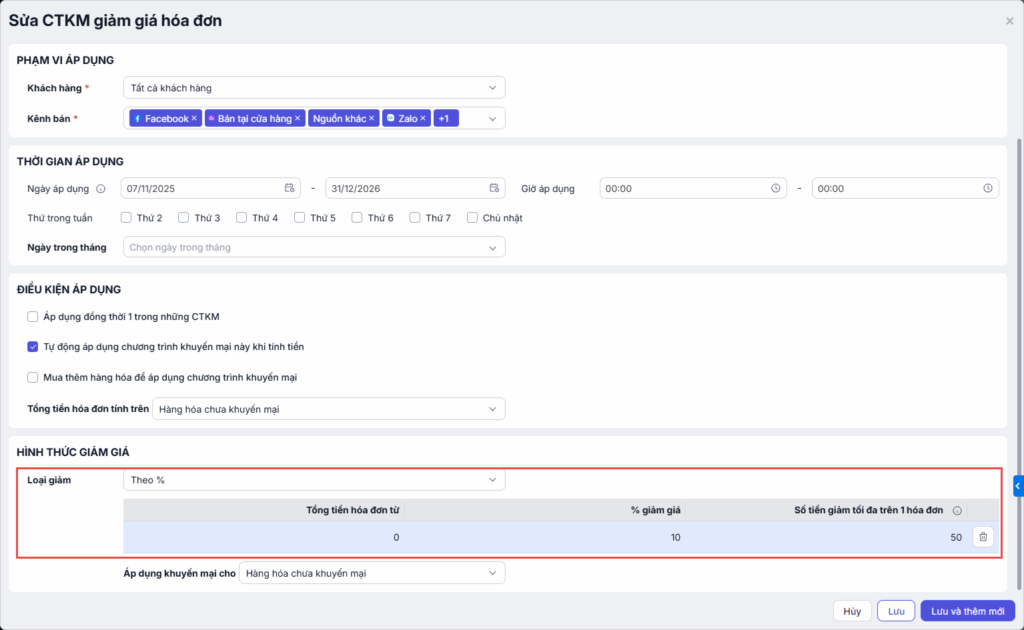
Task: Click info icon beside Số tiền giảm tối đa
Action: point(957,510)
